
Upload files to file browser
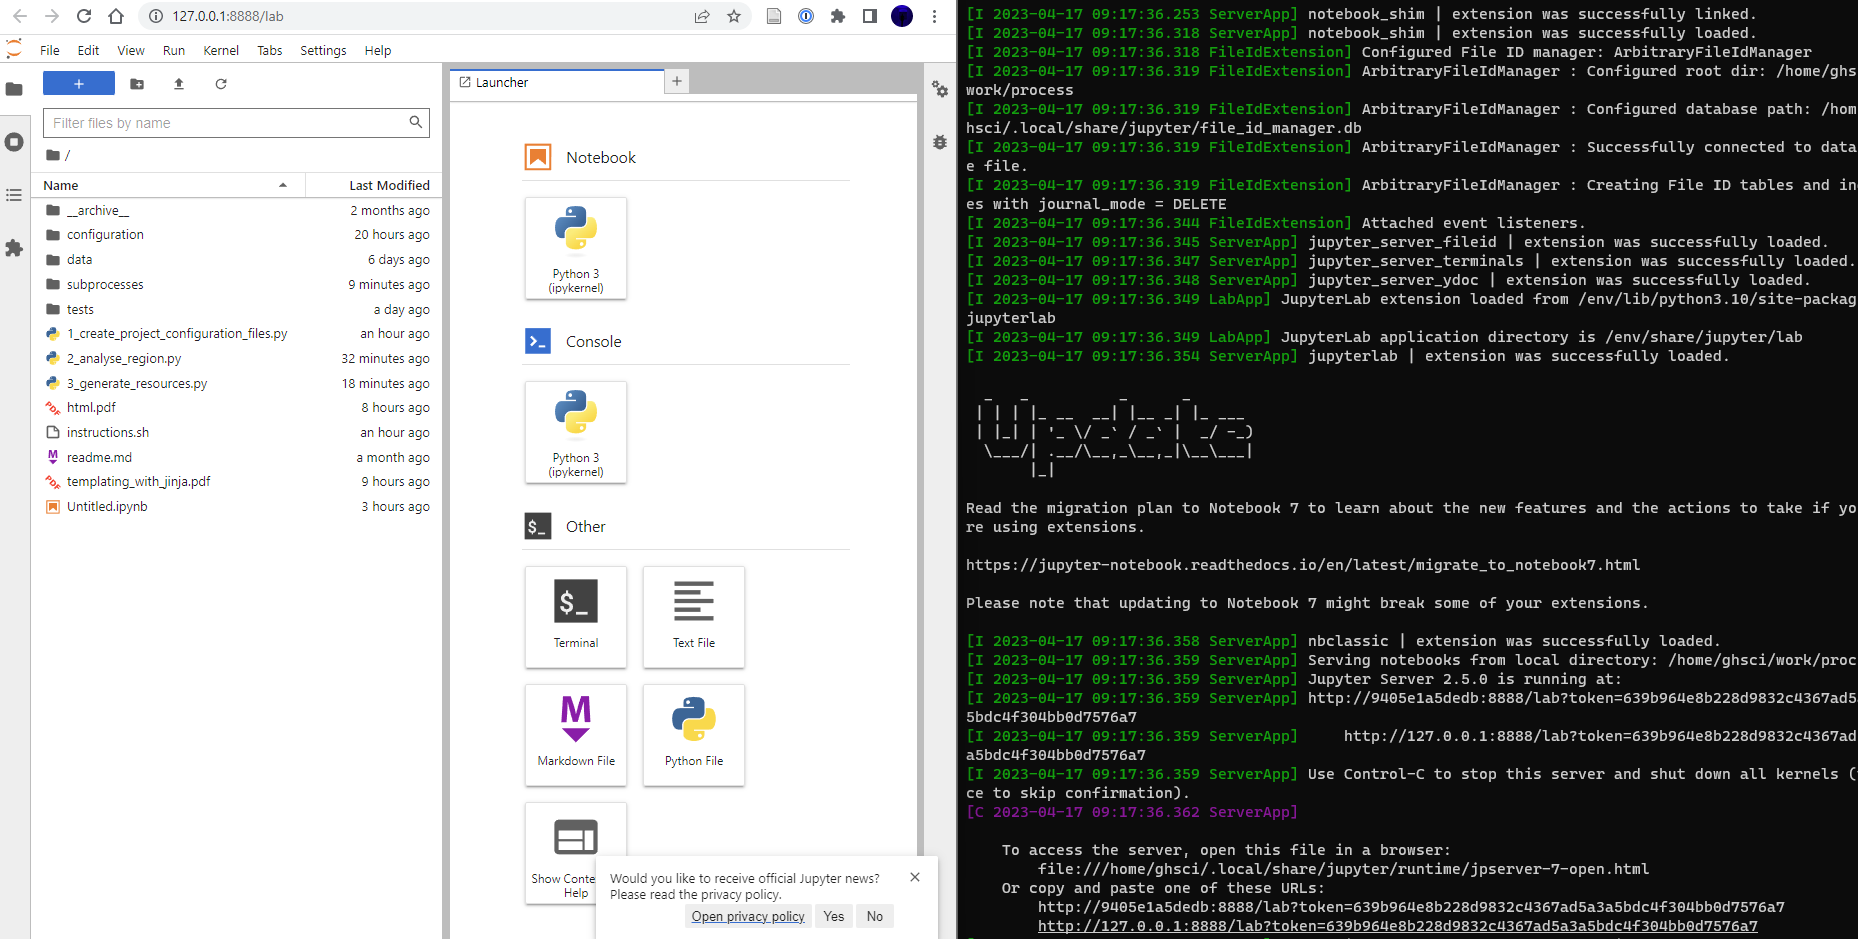click(x=179, y=84)
